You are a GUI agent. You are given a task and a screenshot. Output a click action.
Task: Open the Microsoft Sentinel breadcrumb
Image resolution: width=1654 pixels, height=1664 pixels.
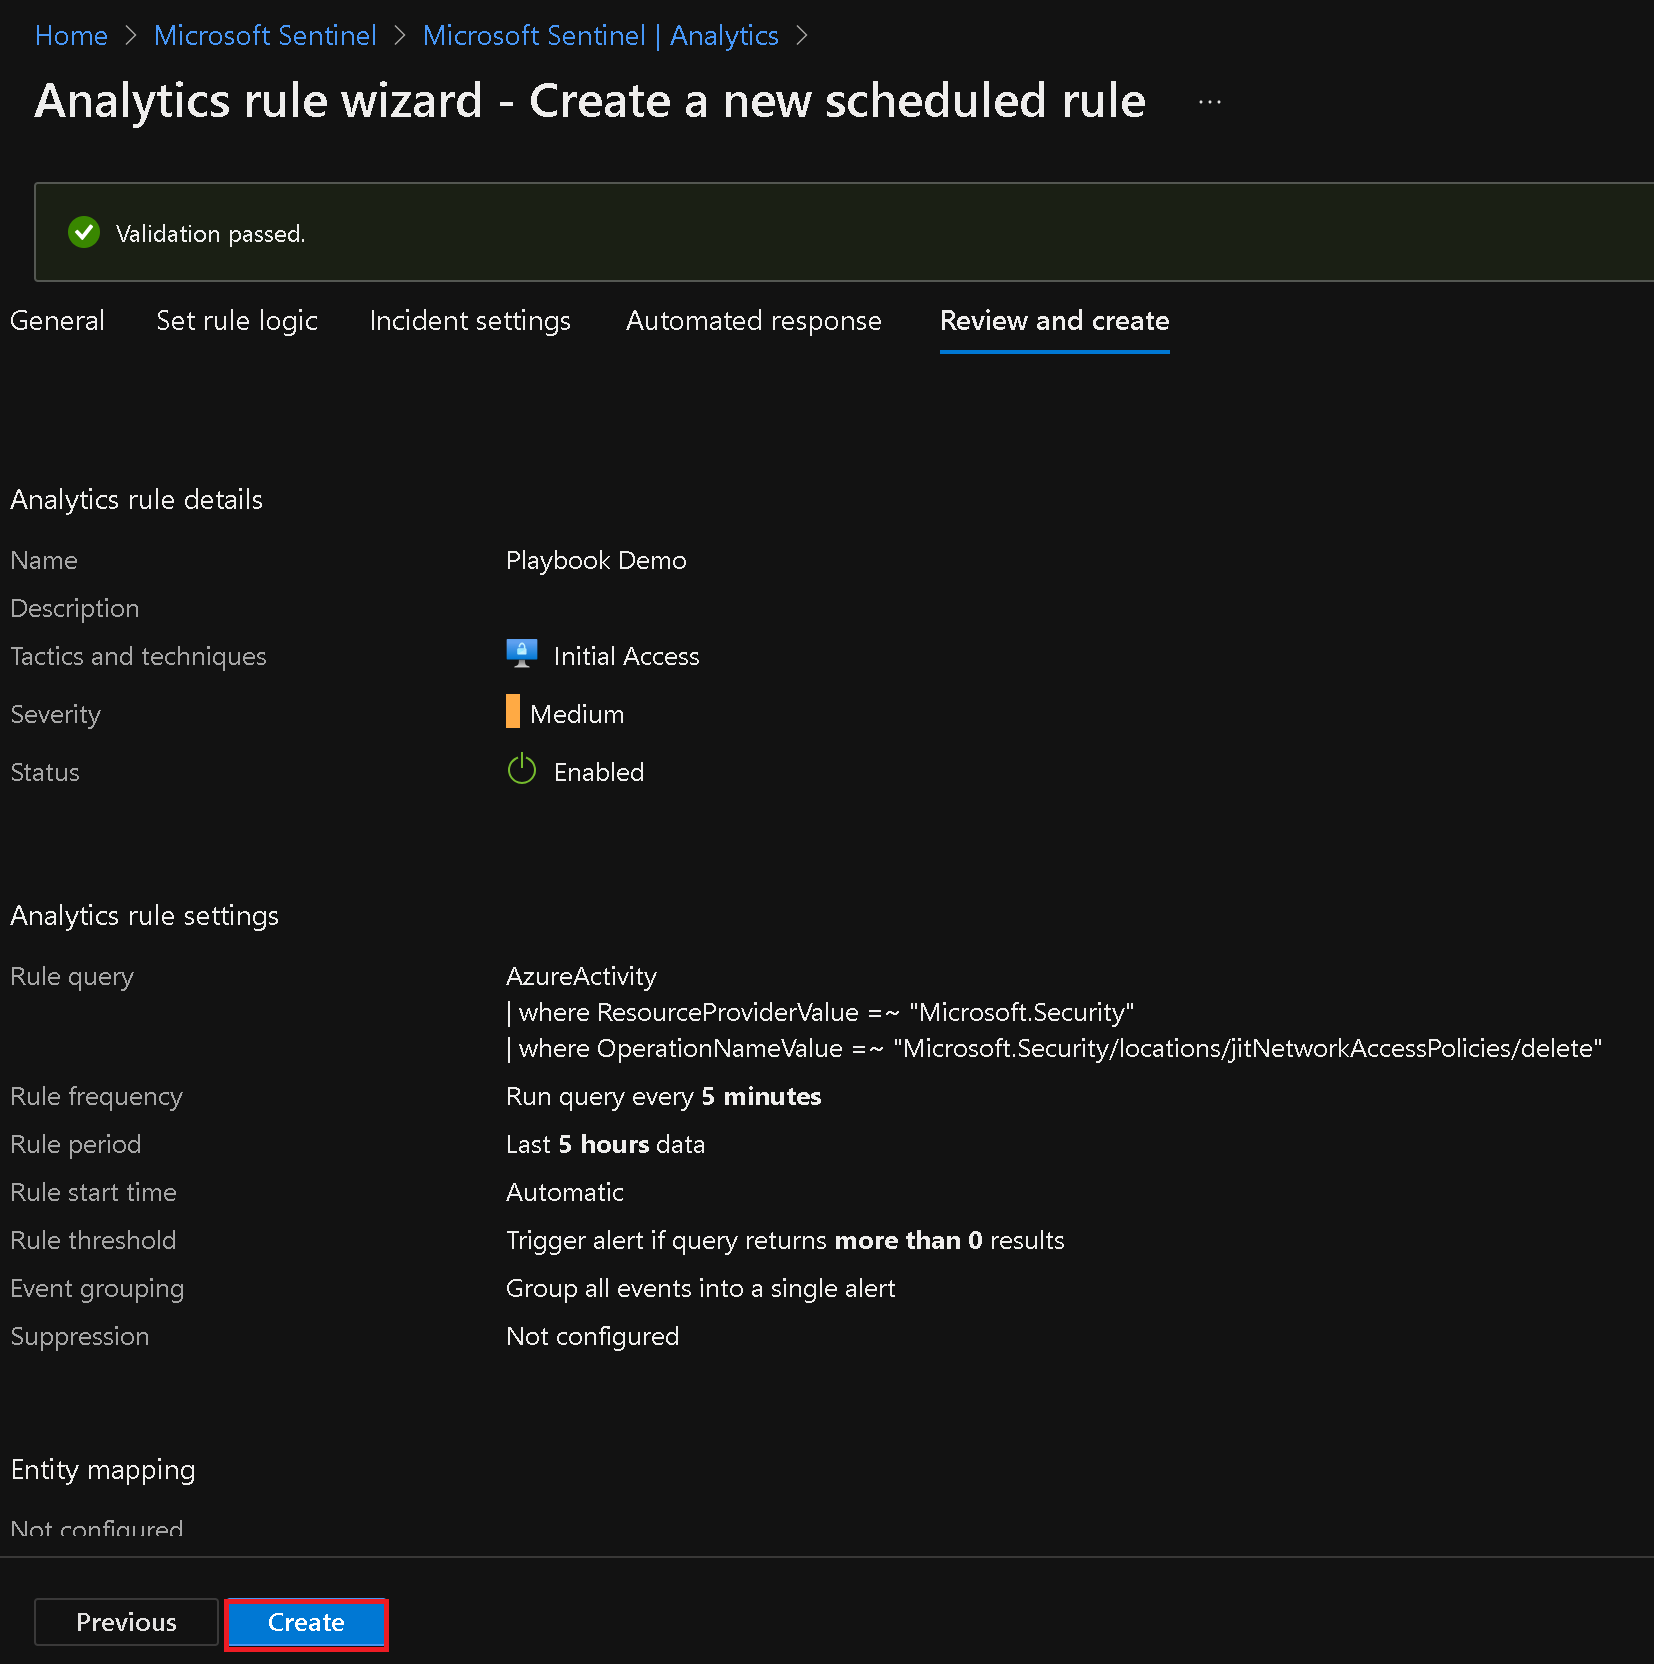coord(265,35)
